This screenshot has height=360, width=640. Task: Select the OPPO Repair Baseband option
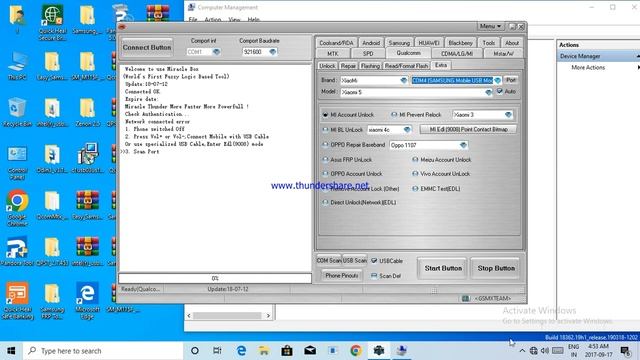[325, 144]
